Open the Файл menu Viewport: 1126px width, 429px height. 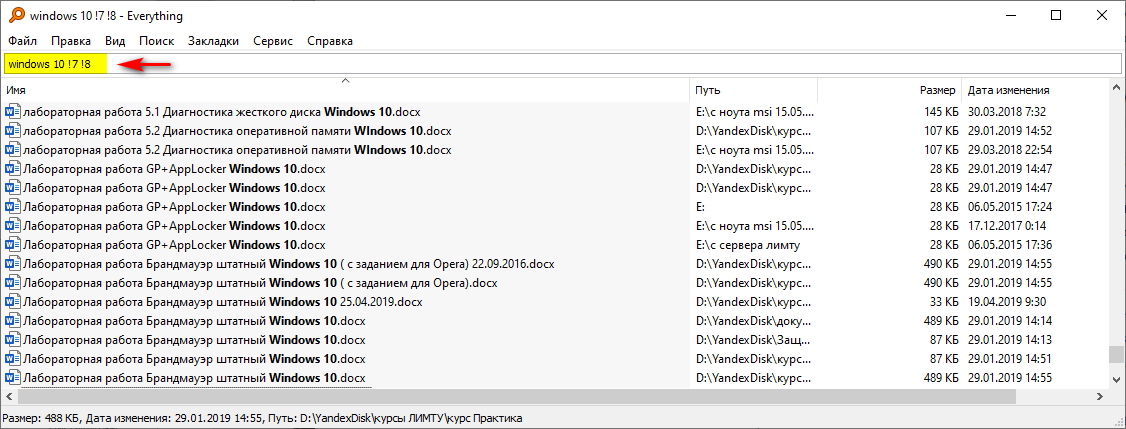tap(21, 41)
